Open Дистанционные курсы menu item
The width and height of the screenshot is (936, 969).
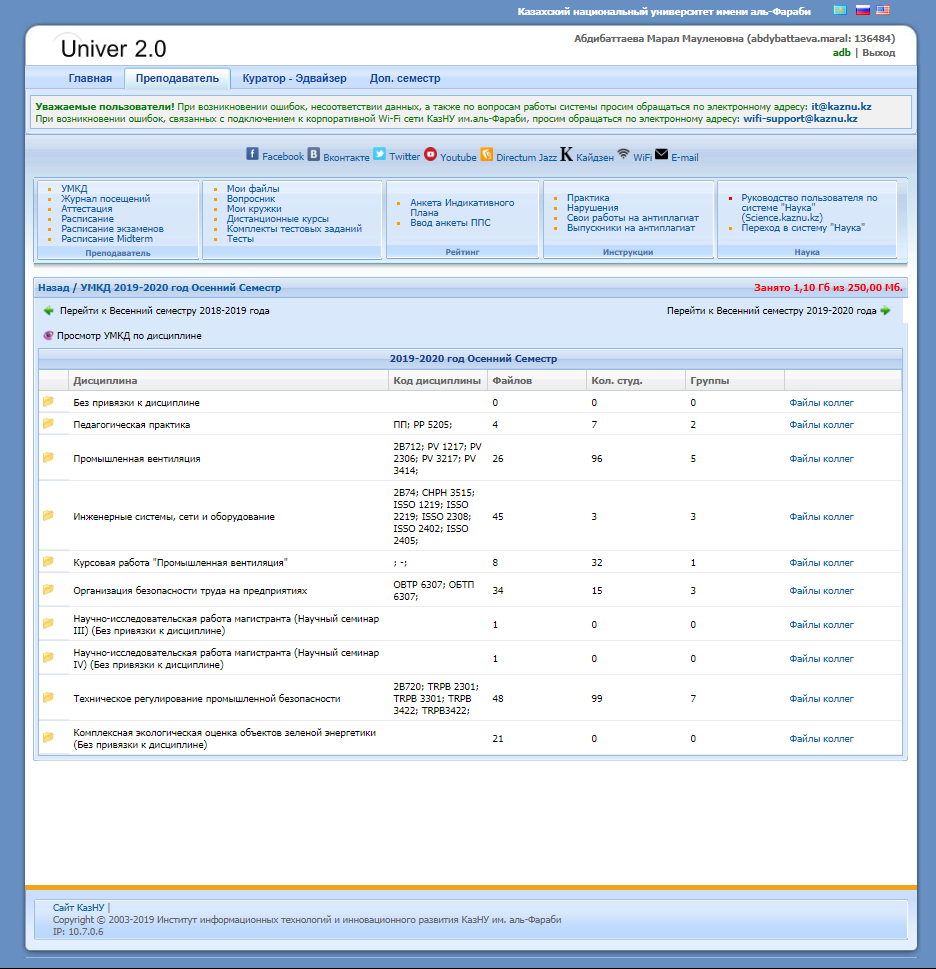[277, 219]
